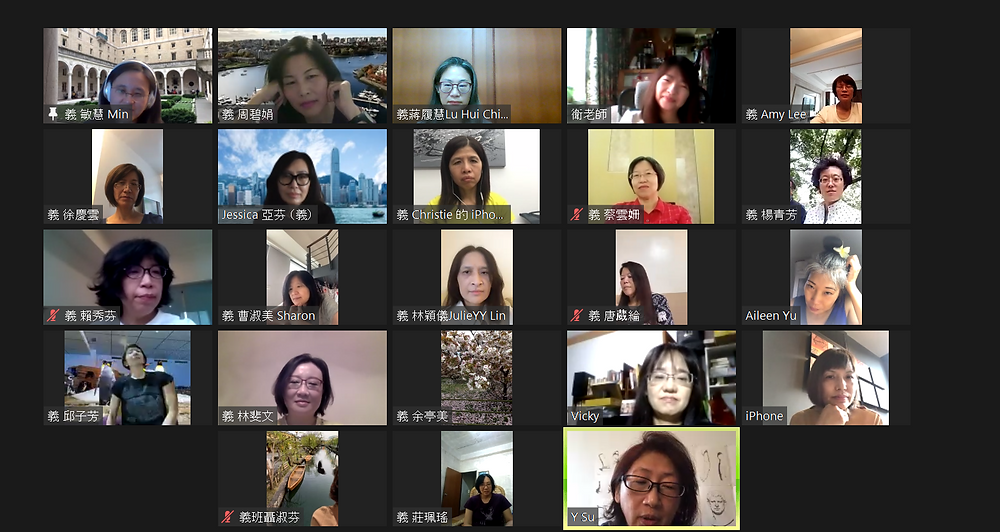This screenshot has height=532, width=1000.
Task: Click muted microphone icon on 班聶淑芬's tile
Action: click(x=228, y=517)
